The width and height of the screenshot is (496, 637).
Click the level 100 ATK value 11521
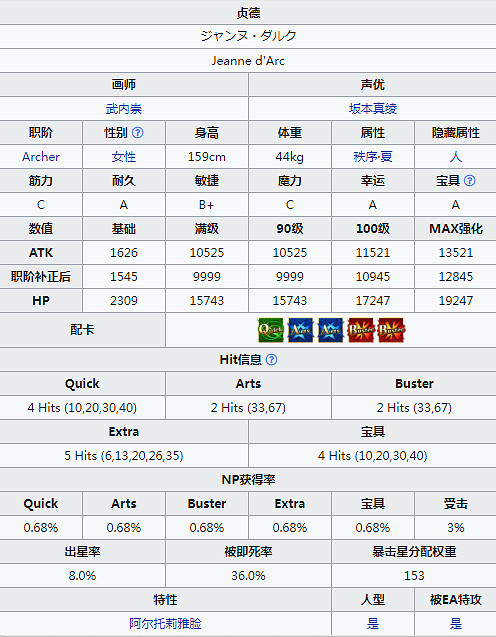click(373, 252)
